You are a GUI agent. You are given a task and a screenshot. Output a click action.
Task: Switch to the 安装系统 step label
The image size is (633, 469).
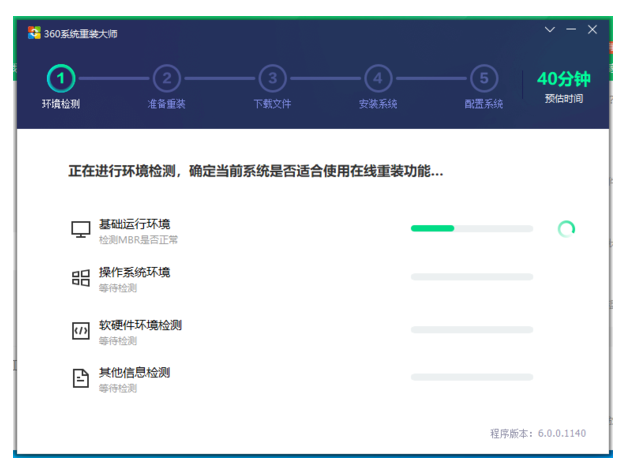pos(378,103)
